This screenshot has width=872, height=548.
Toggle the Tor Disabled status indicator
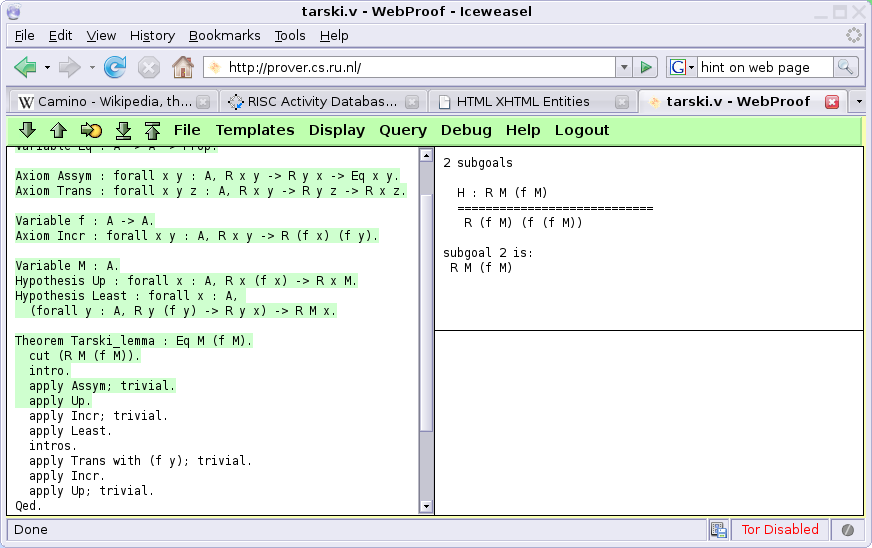(x=779, y=530)
